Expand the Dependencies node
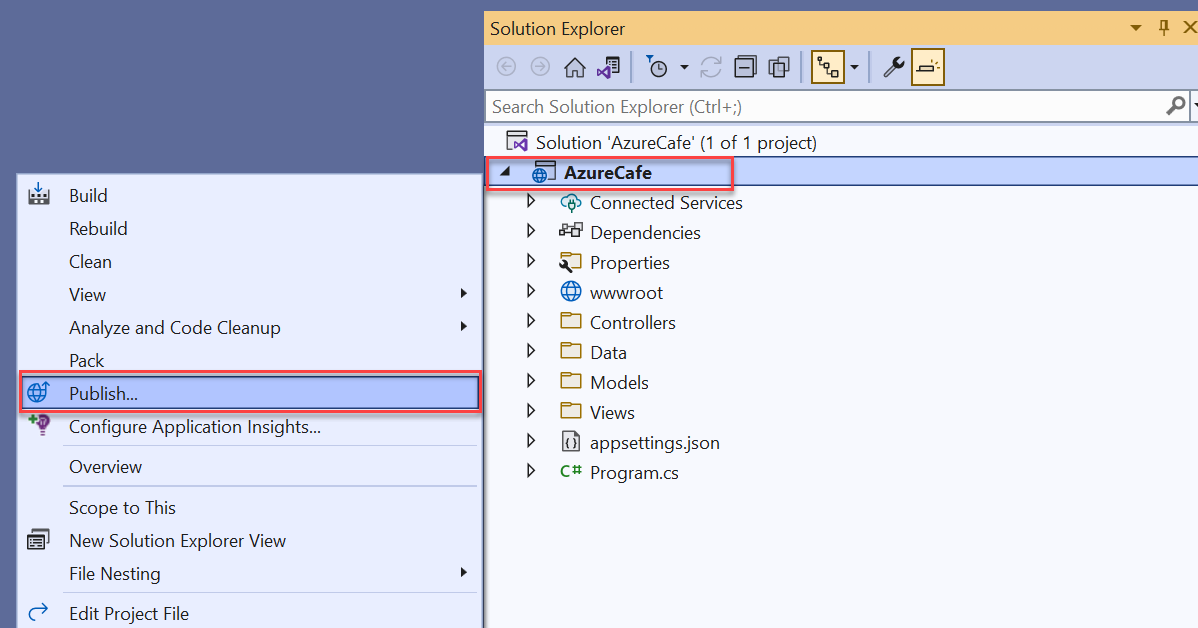Image resolution: width=1198 pixels, height=628 pixels. tap(531, 231)
